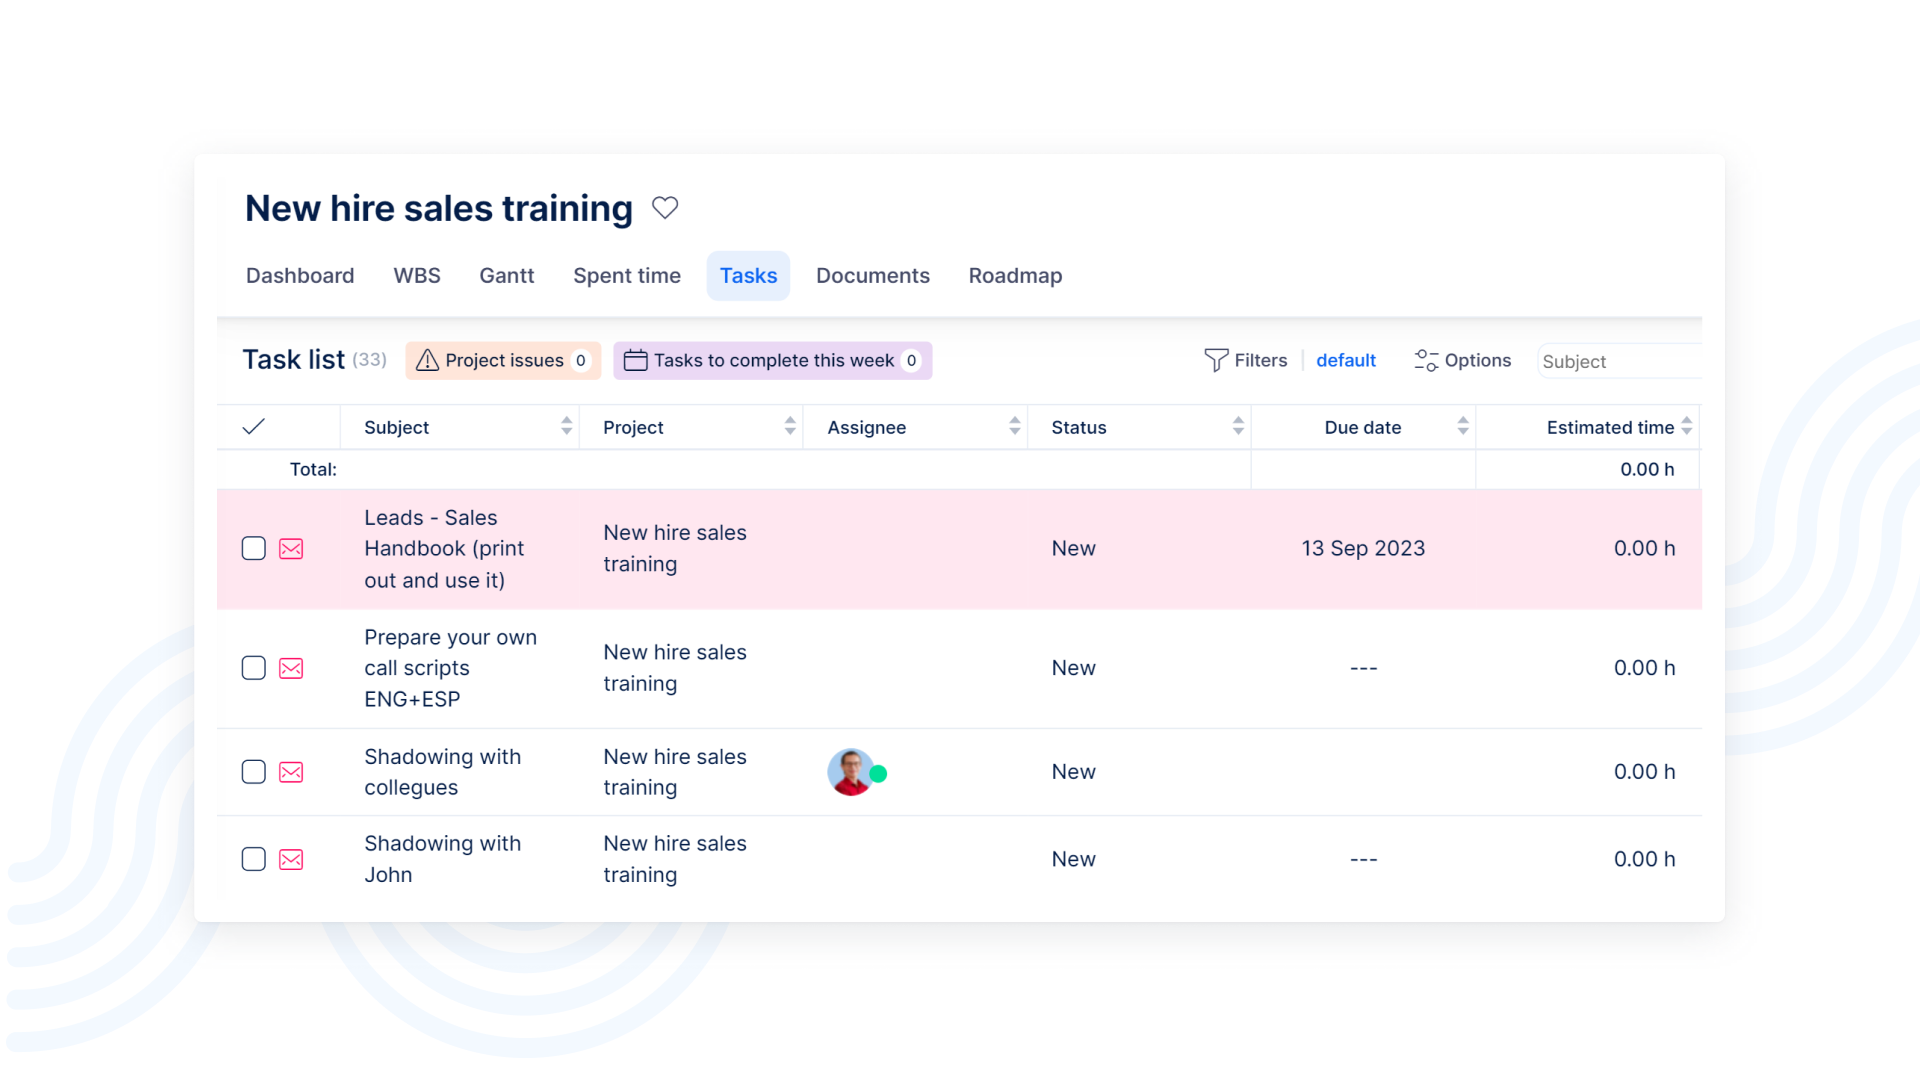Screen dimensions: 1920x1076
Task: Open the Roadmap tab
Action: (x=1015, y=276)
